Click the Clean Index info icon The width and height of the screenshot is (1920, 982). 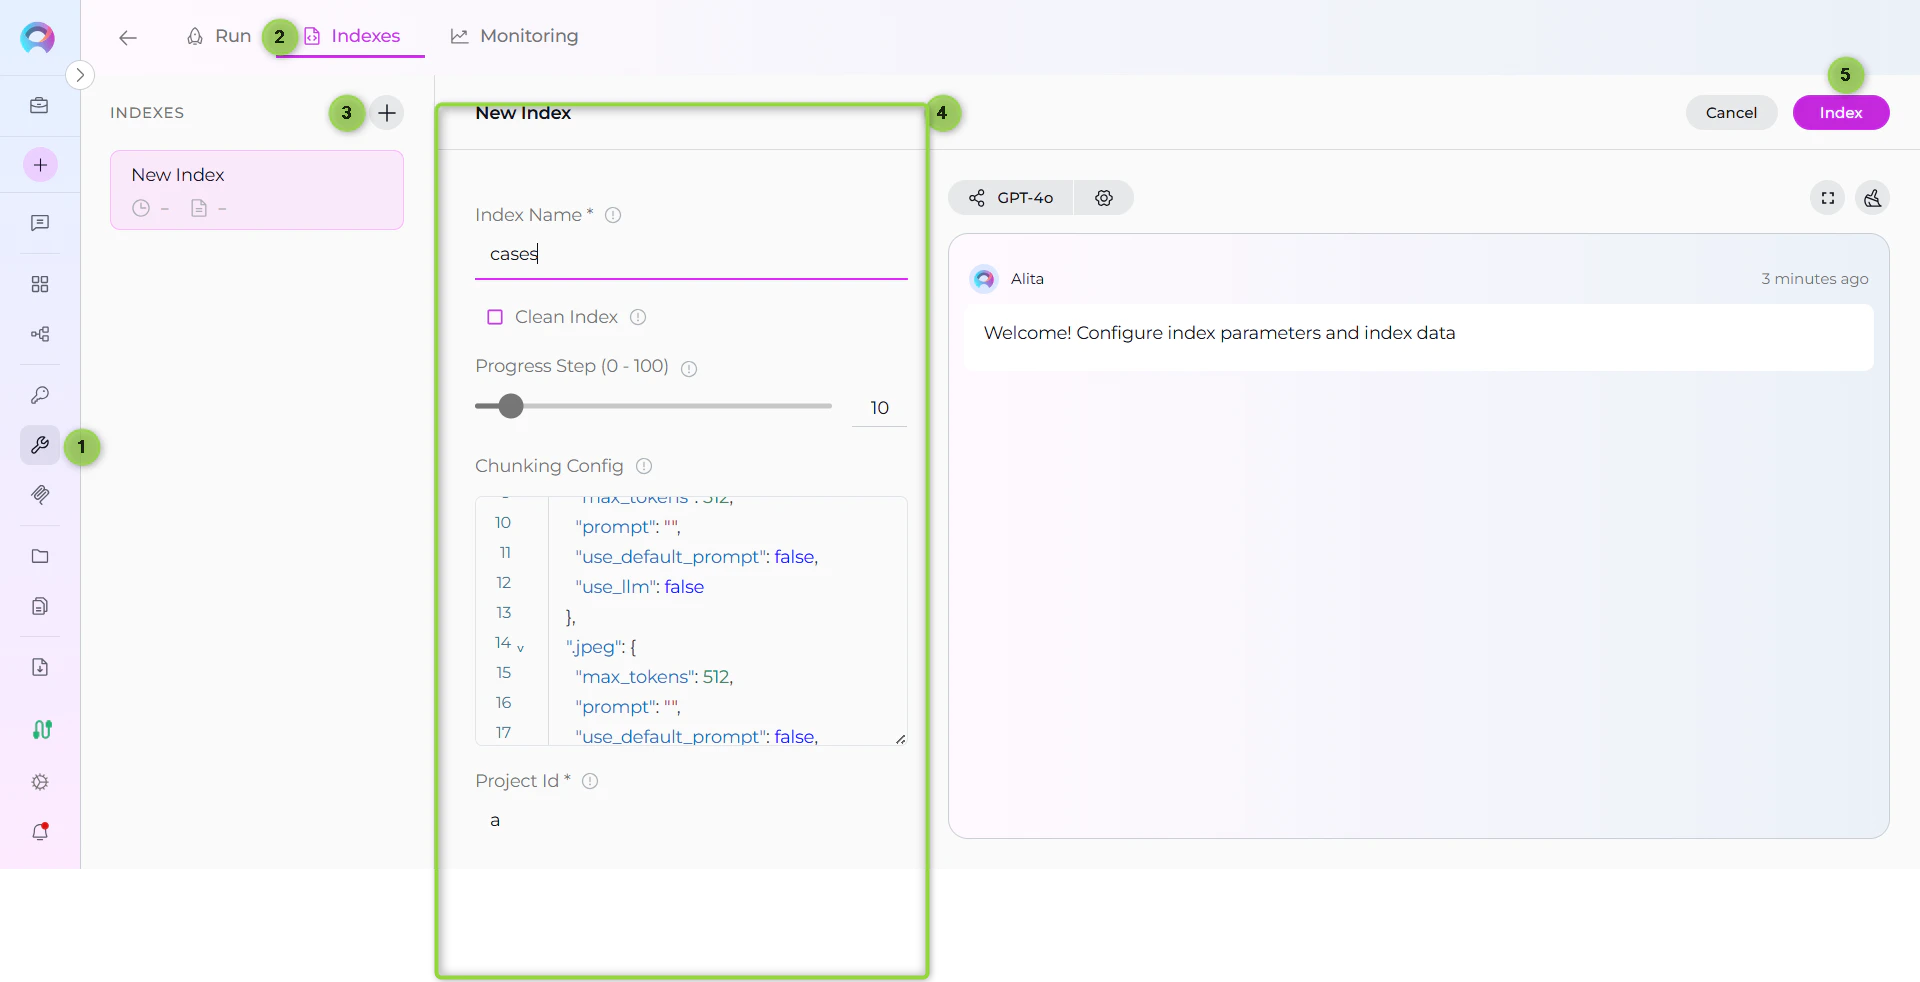[x=638, y=317]
